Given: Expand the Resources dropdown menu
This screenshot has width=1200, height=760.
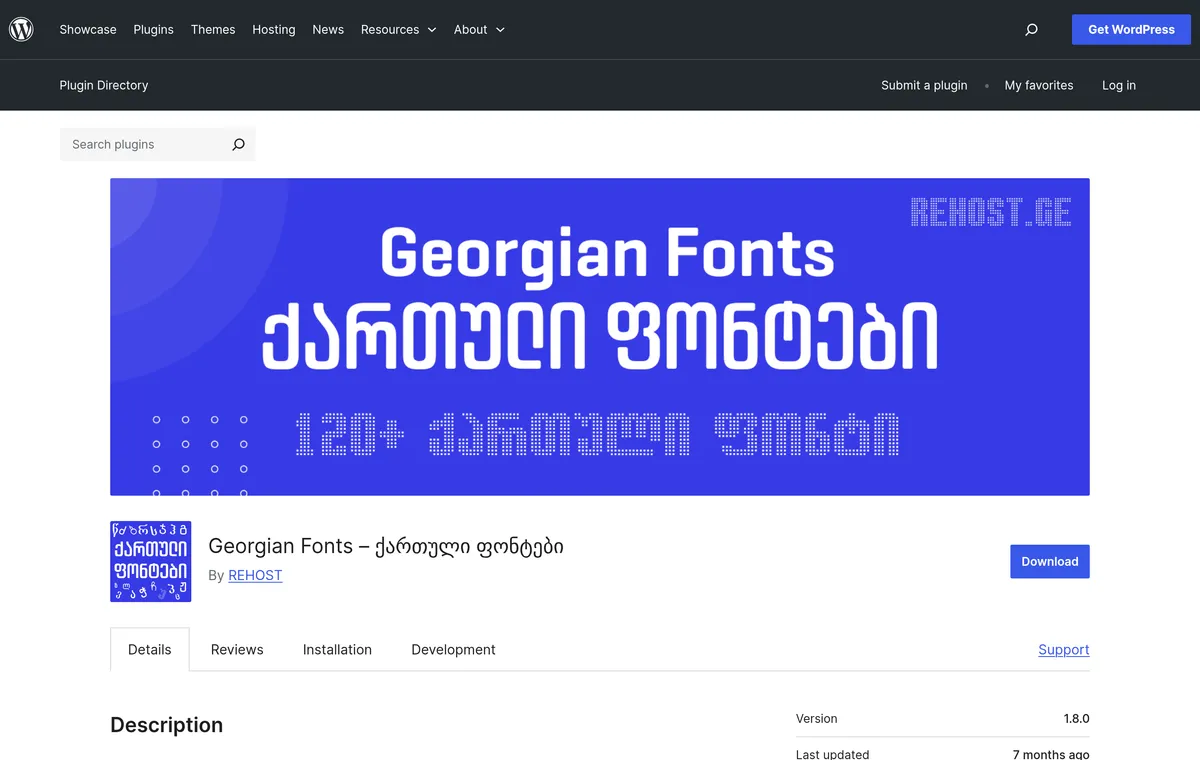Looking at the screenshot, I should tap(399, 30).
